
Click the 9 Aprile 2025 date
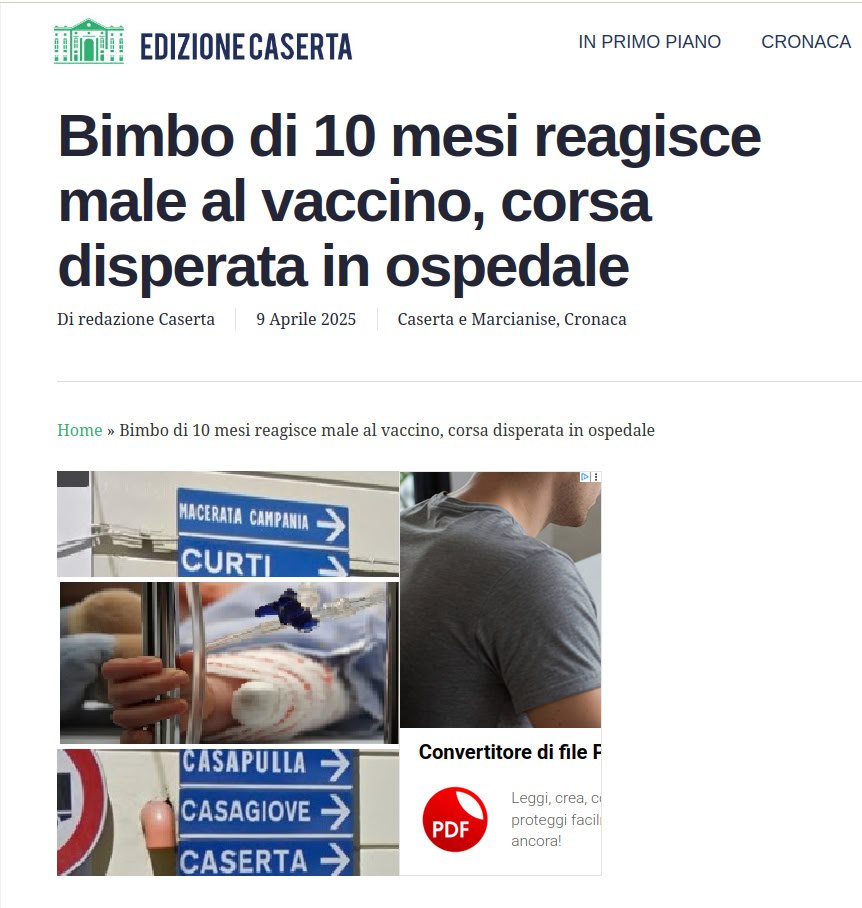click(x=306, y=319)
